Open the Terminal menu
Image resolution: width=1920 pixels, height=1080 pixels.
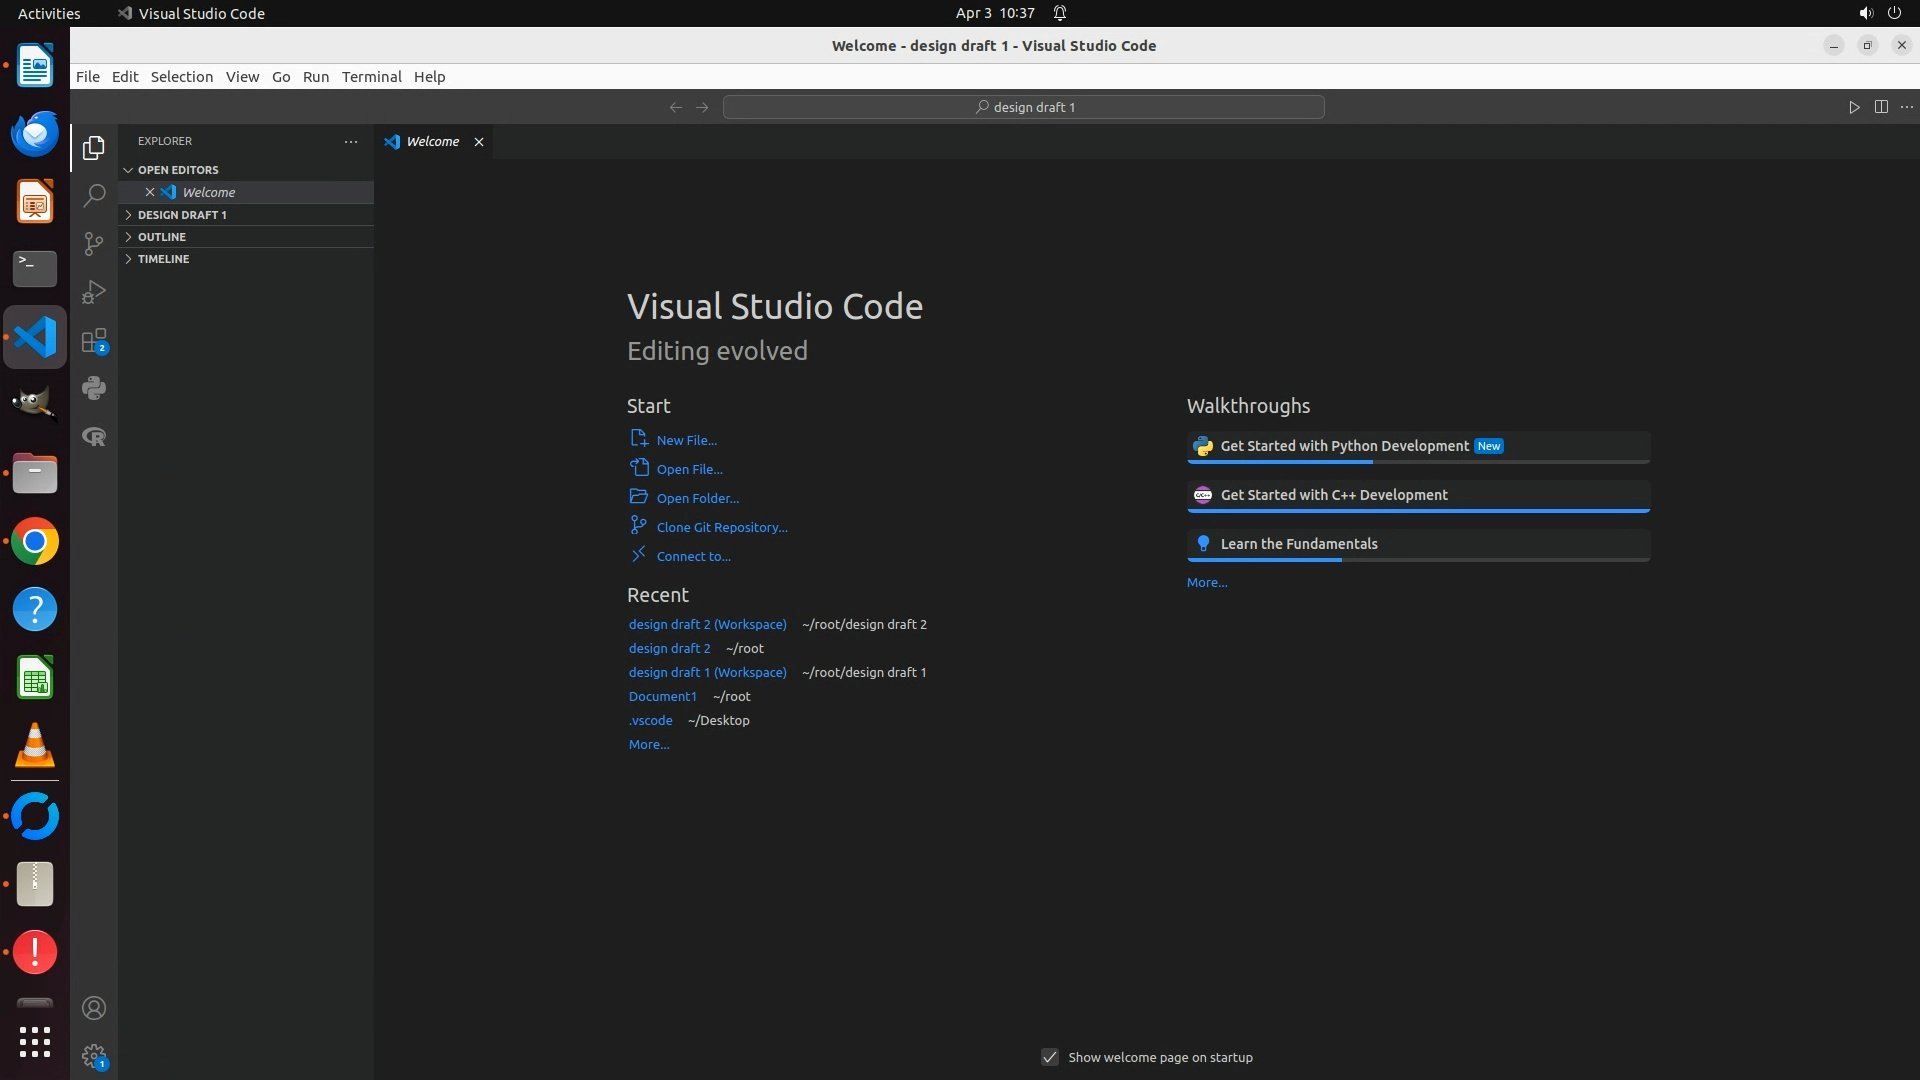tap(371, 77)
